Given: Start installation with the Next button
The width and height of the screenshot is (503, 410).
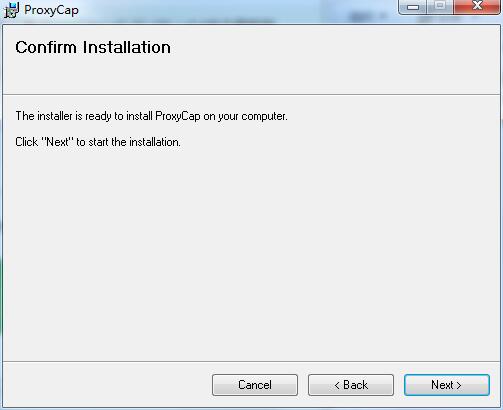Looking at the screenshot, I should click(x=447, y=385).
